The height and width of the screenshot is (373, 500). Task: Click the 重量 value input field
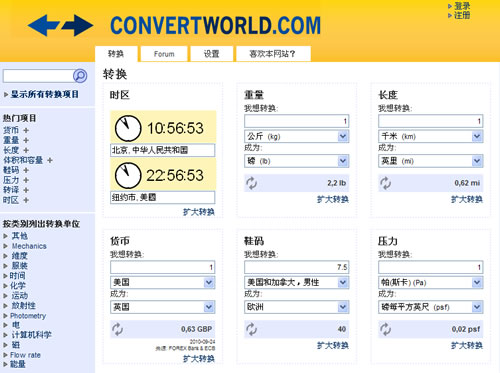point(297,121)
